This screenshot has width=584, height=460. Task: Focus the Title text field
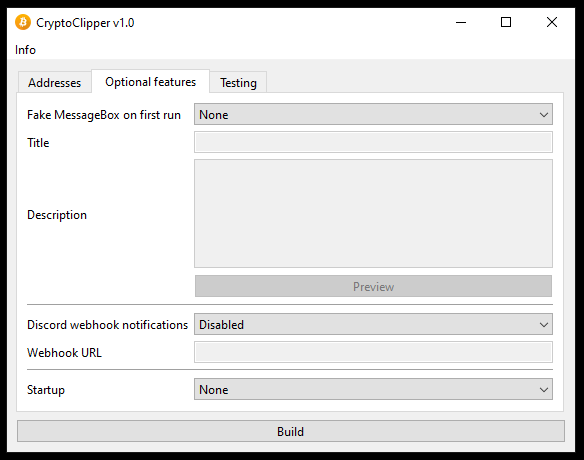[x=373, y=142]
